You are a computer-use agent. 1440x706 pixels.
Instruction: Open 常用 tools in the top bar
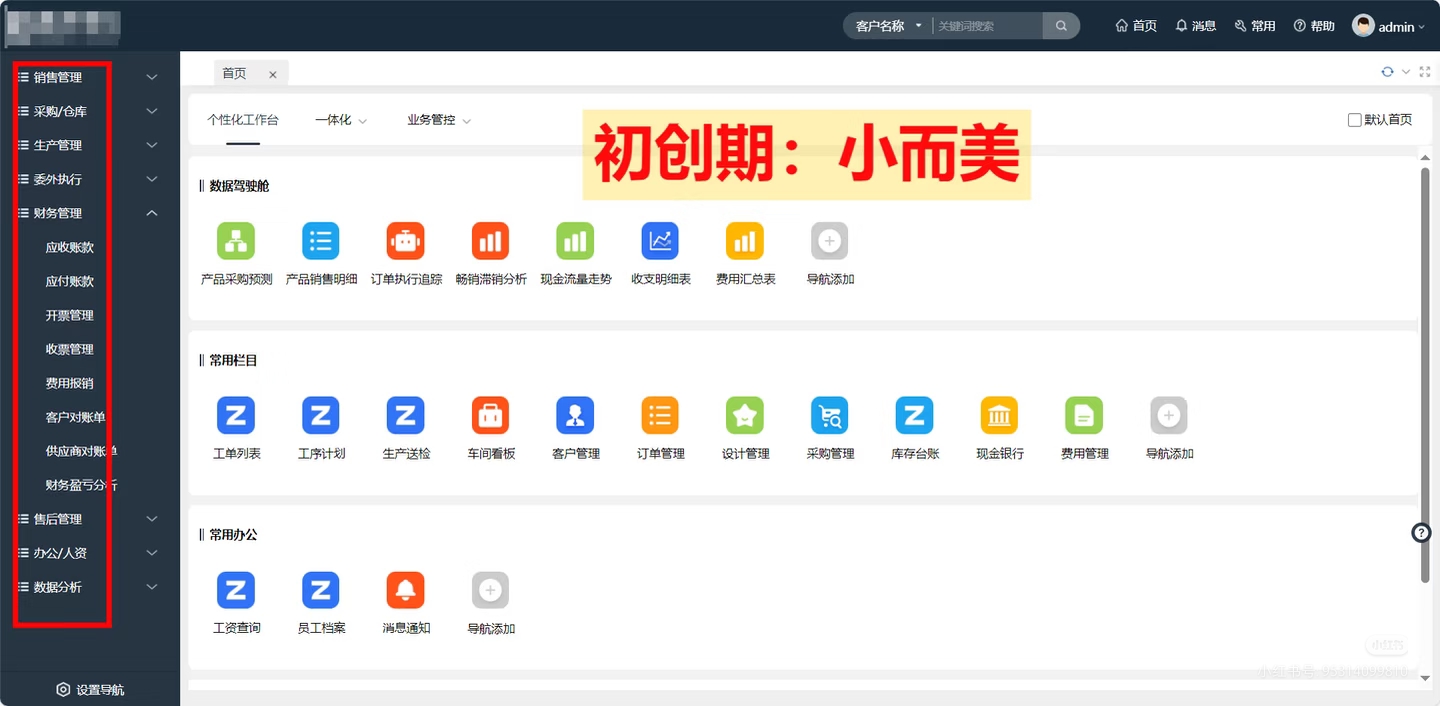(x=1255, y=26)
